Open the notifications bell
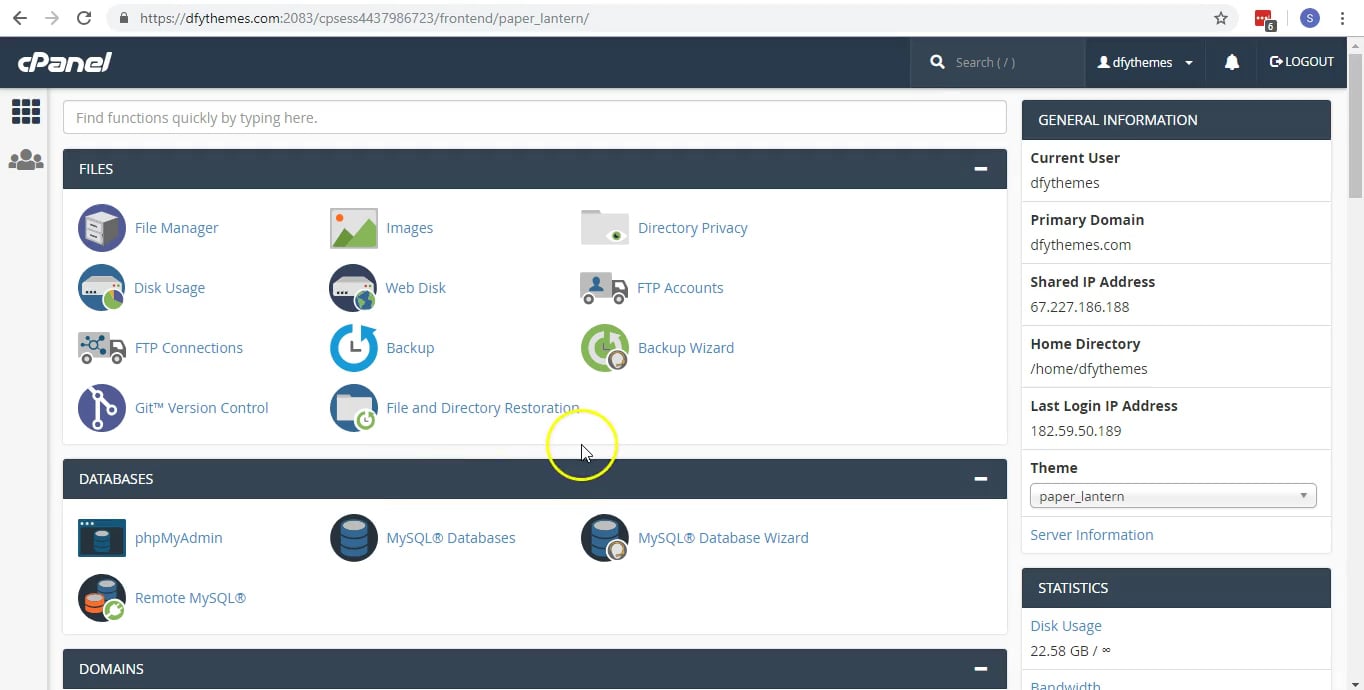1364x690 pixels. (1232, 62)
